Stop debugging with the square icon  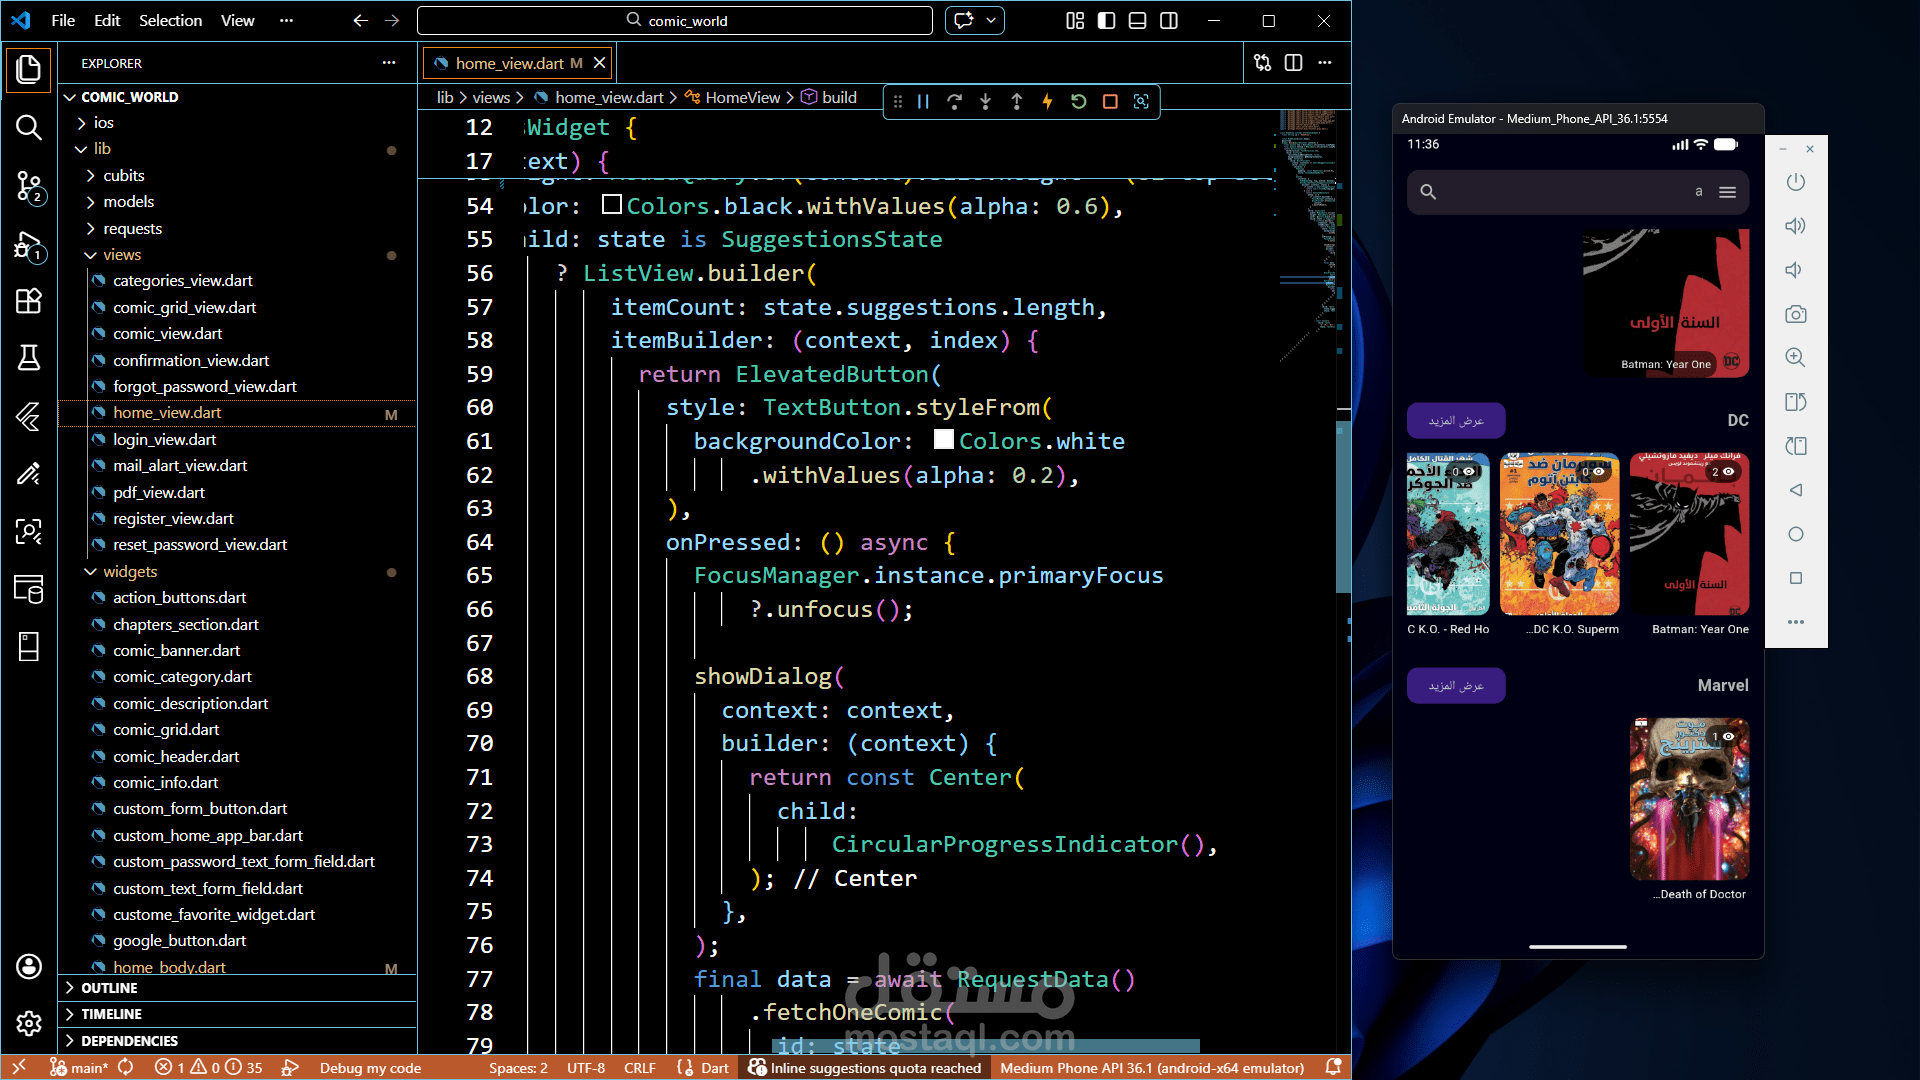[1110, 101]
